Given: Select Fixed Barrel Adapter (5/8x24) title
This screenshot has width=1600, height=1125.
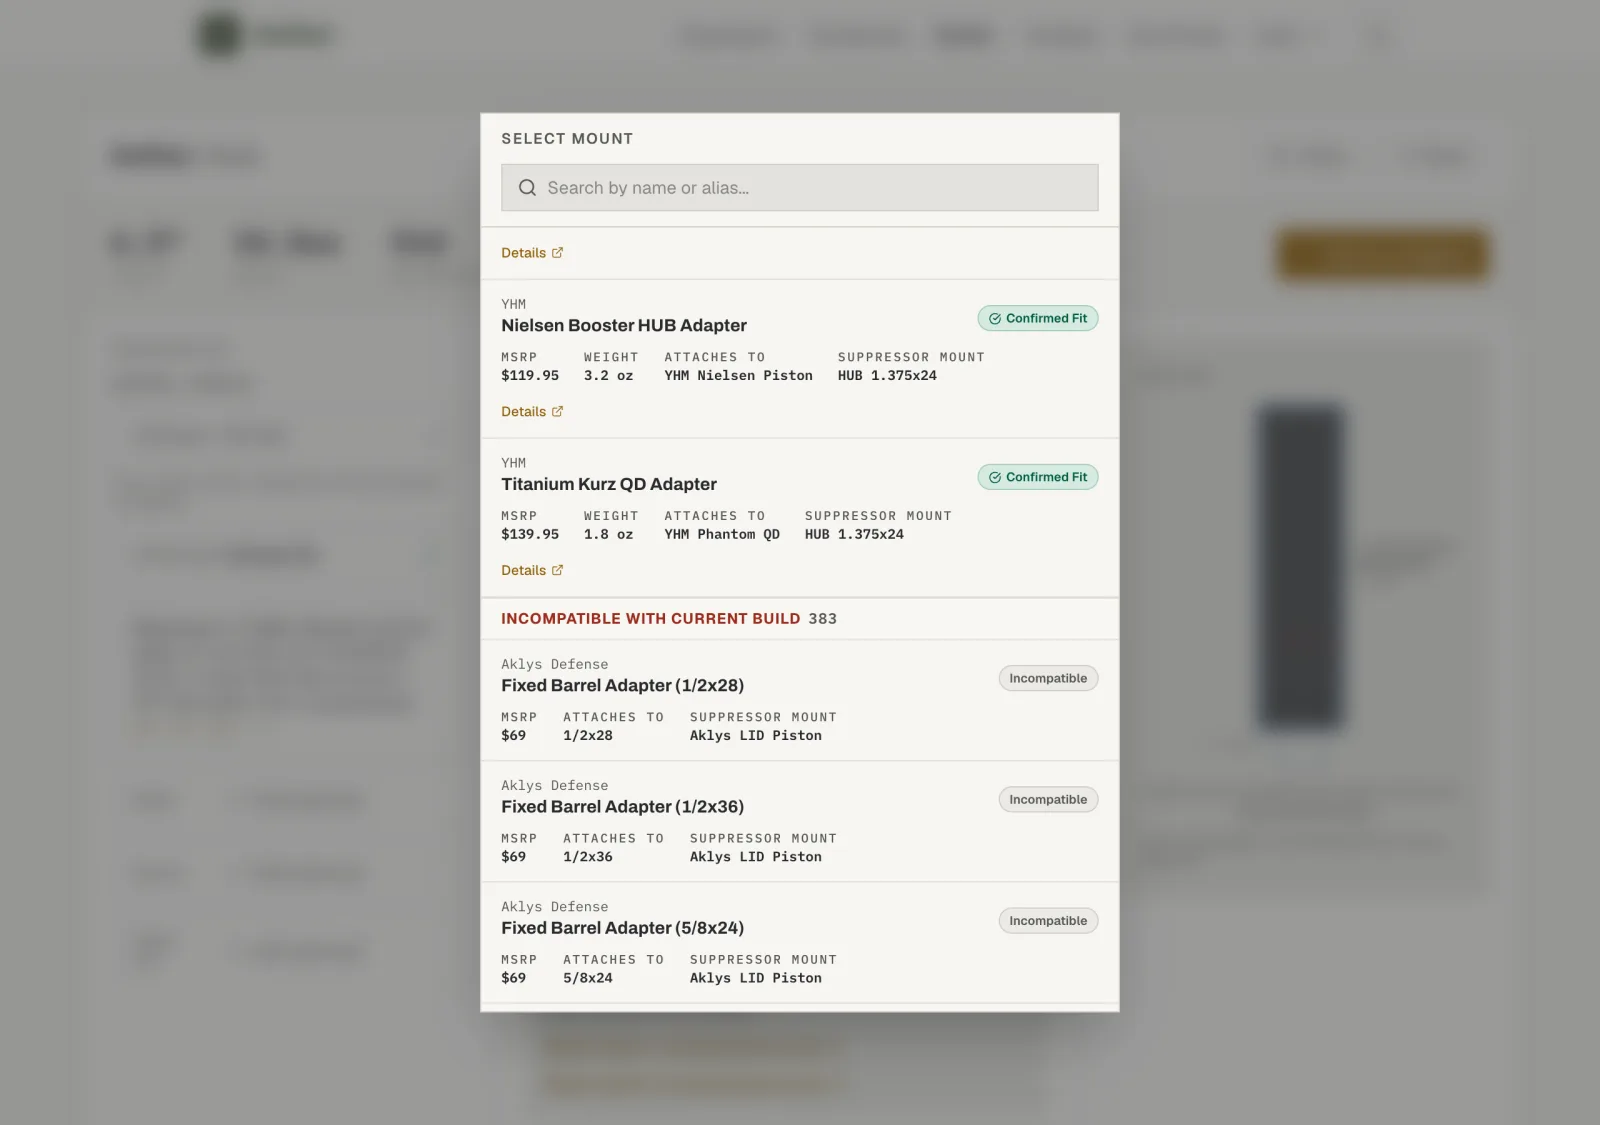Looking at the screenshot, I should click(623, 928).
